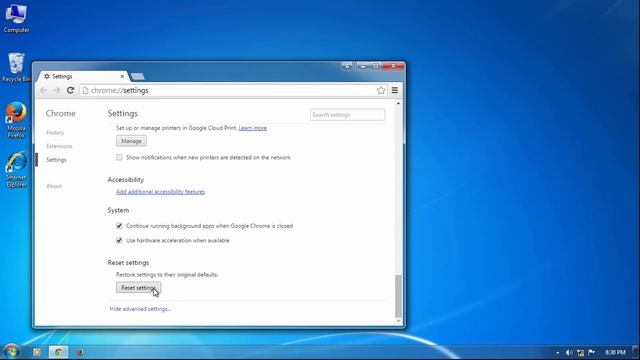Click the network tray icon
640x360 pixels.
(x=580, y=352)
